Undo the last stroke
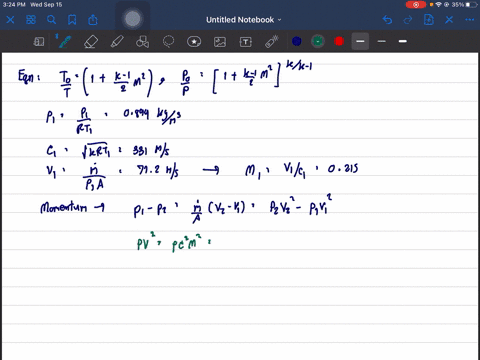This screenshot has width=480, height=360. [x=387, y=20]
